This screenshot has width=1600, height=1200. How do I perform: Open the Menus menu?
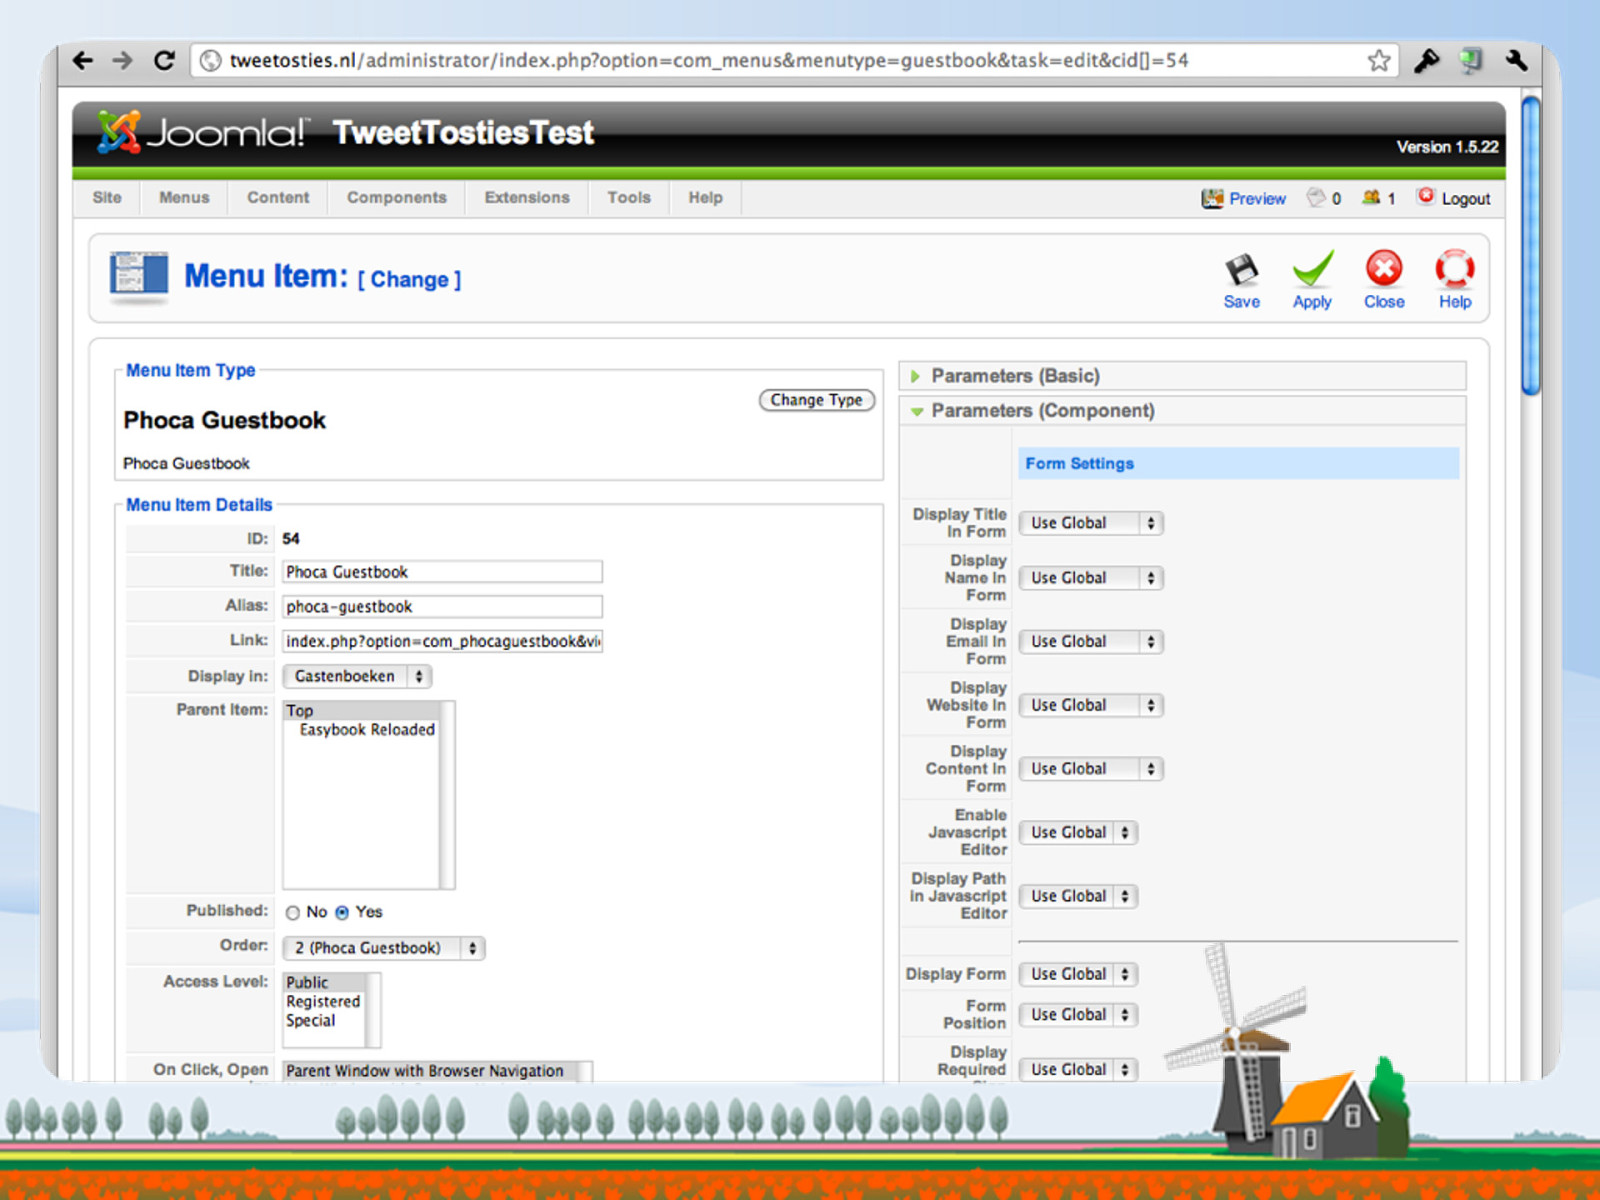coord(184,197)
